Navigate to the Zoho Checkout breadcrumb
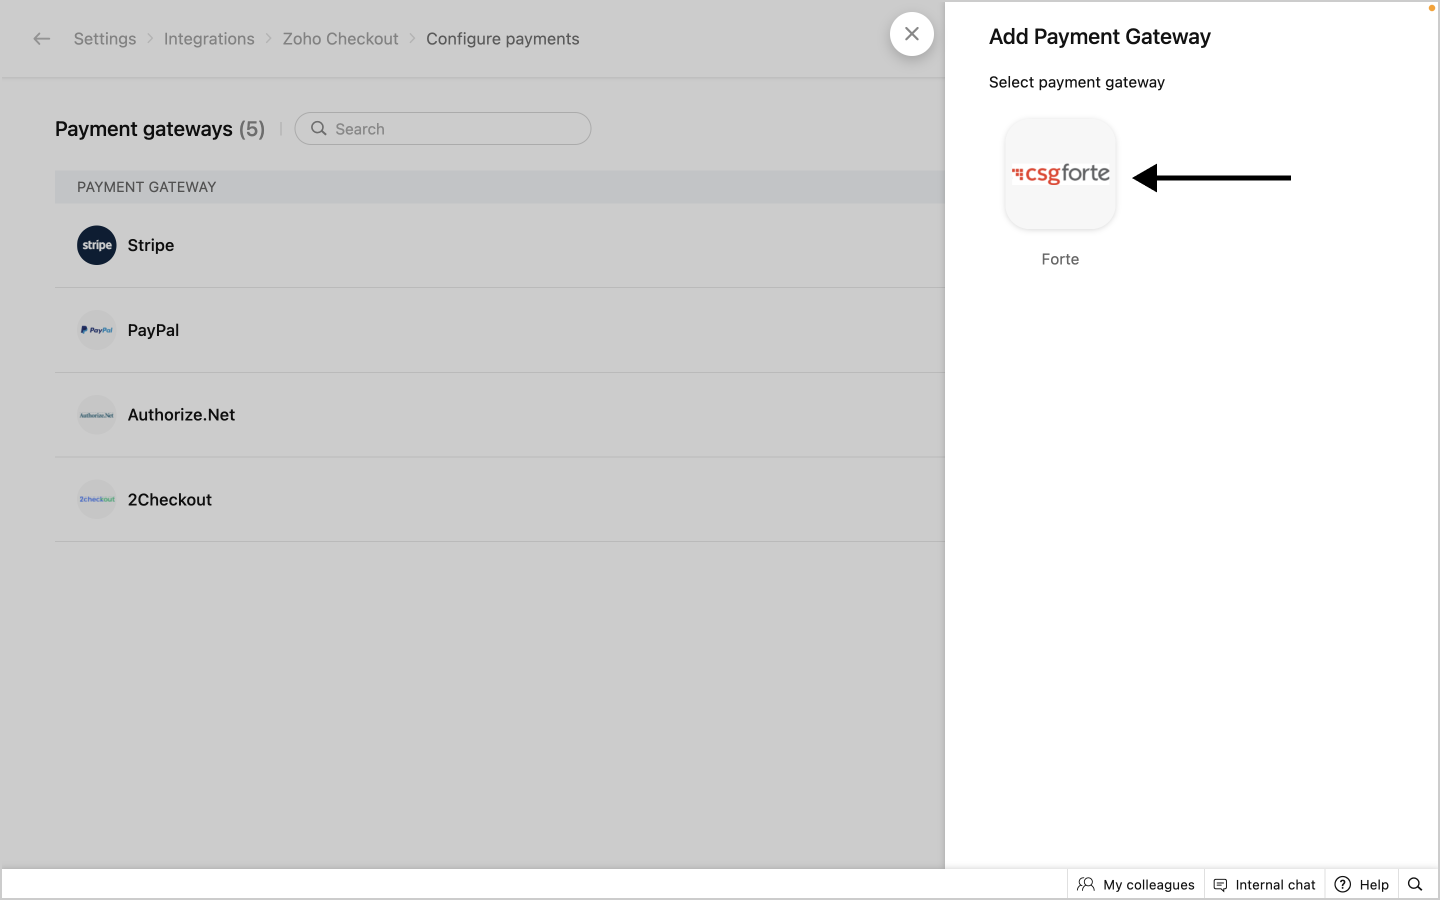Image resolution: width=1440 pixels, height=900 pixels. tap(340, 39)
